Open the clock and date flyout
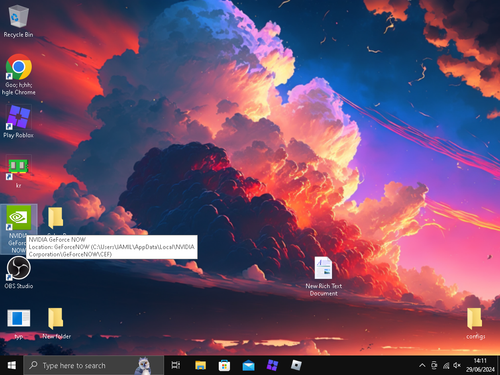Viewport: 500px width, 375px height. 480,365
